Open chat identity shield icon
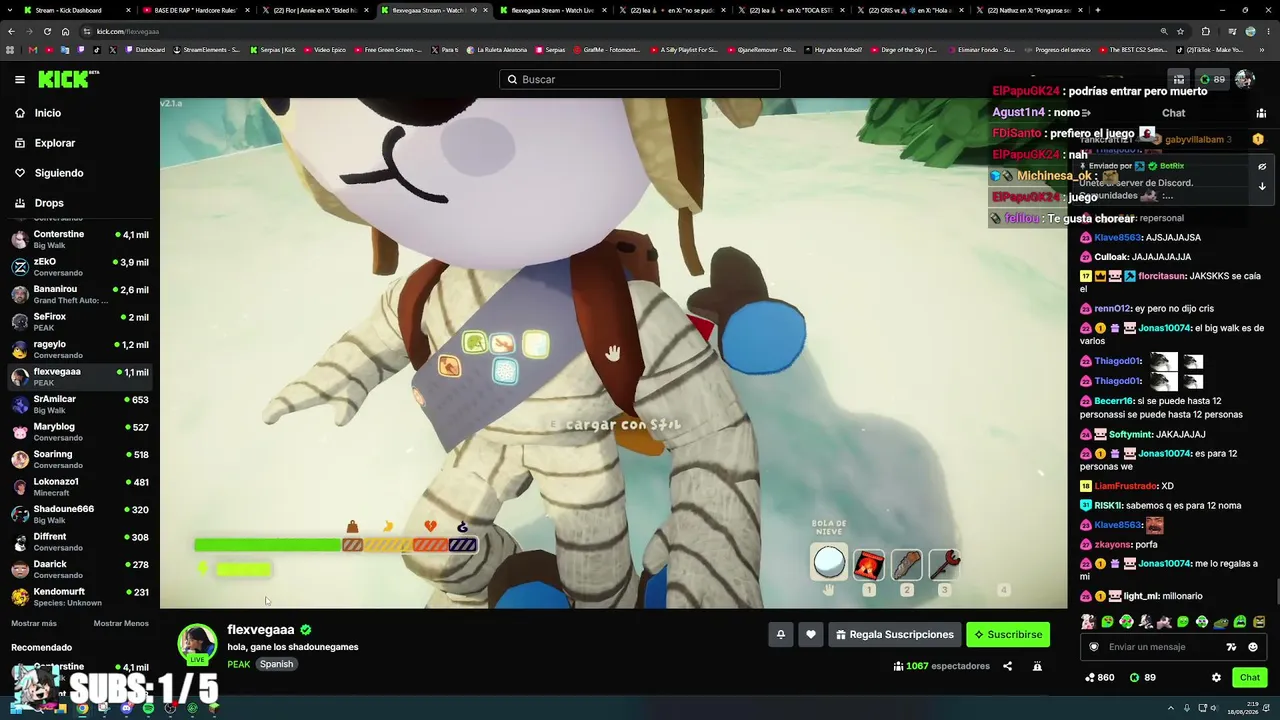 pyautogui.click(x=1094, y=647)
